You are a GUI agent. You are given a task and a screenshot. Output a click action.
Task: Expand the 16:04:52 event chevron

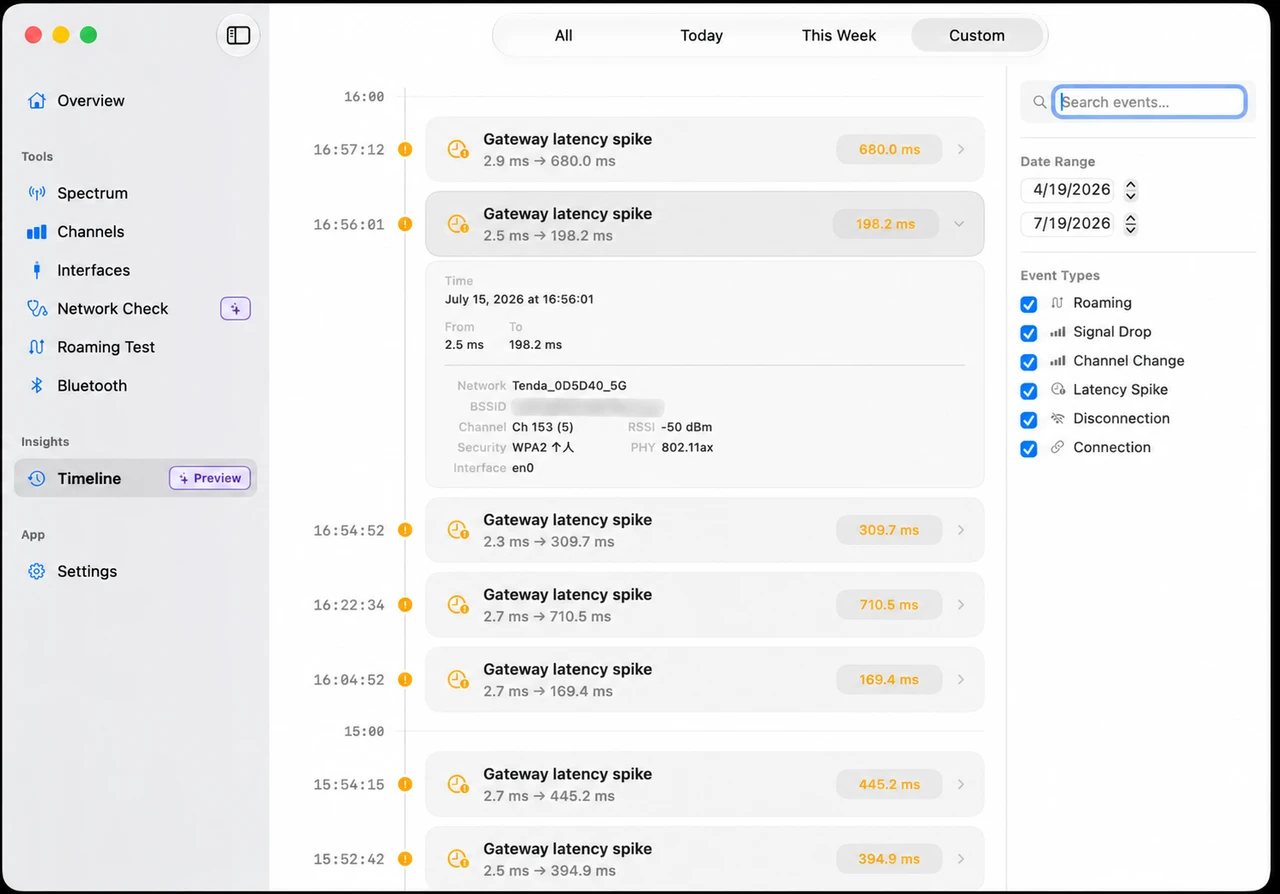961,680
